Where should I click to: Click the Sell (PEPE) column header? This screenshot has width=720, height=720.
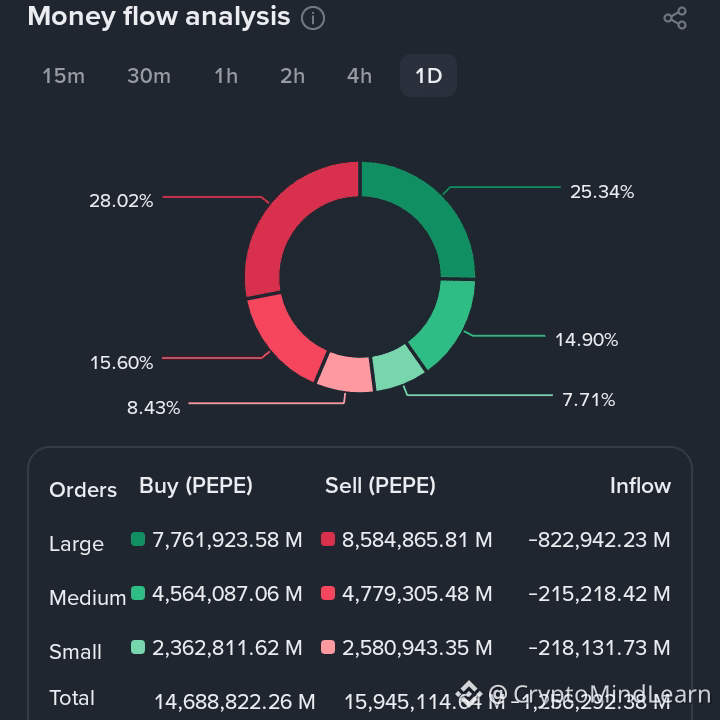point(380,486)
